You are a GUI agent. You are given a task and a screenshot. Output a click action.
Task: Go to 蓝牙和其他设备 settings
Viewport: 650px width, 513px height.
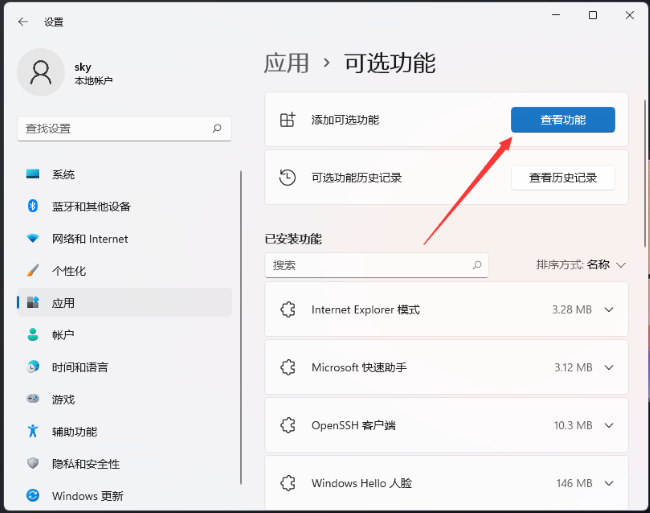tap(124, 206)
